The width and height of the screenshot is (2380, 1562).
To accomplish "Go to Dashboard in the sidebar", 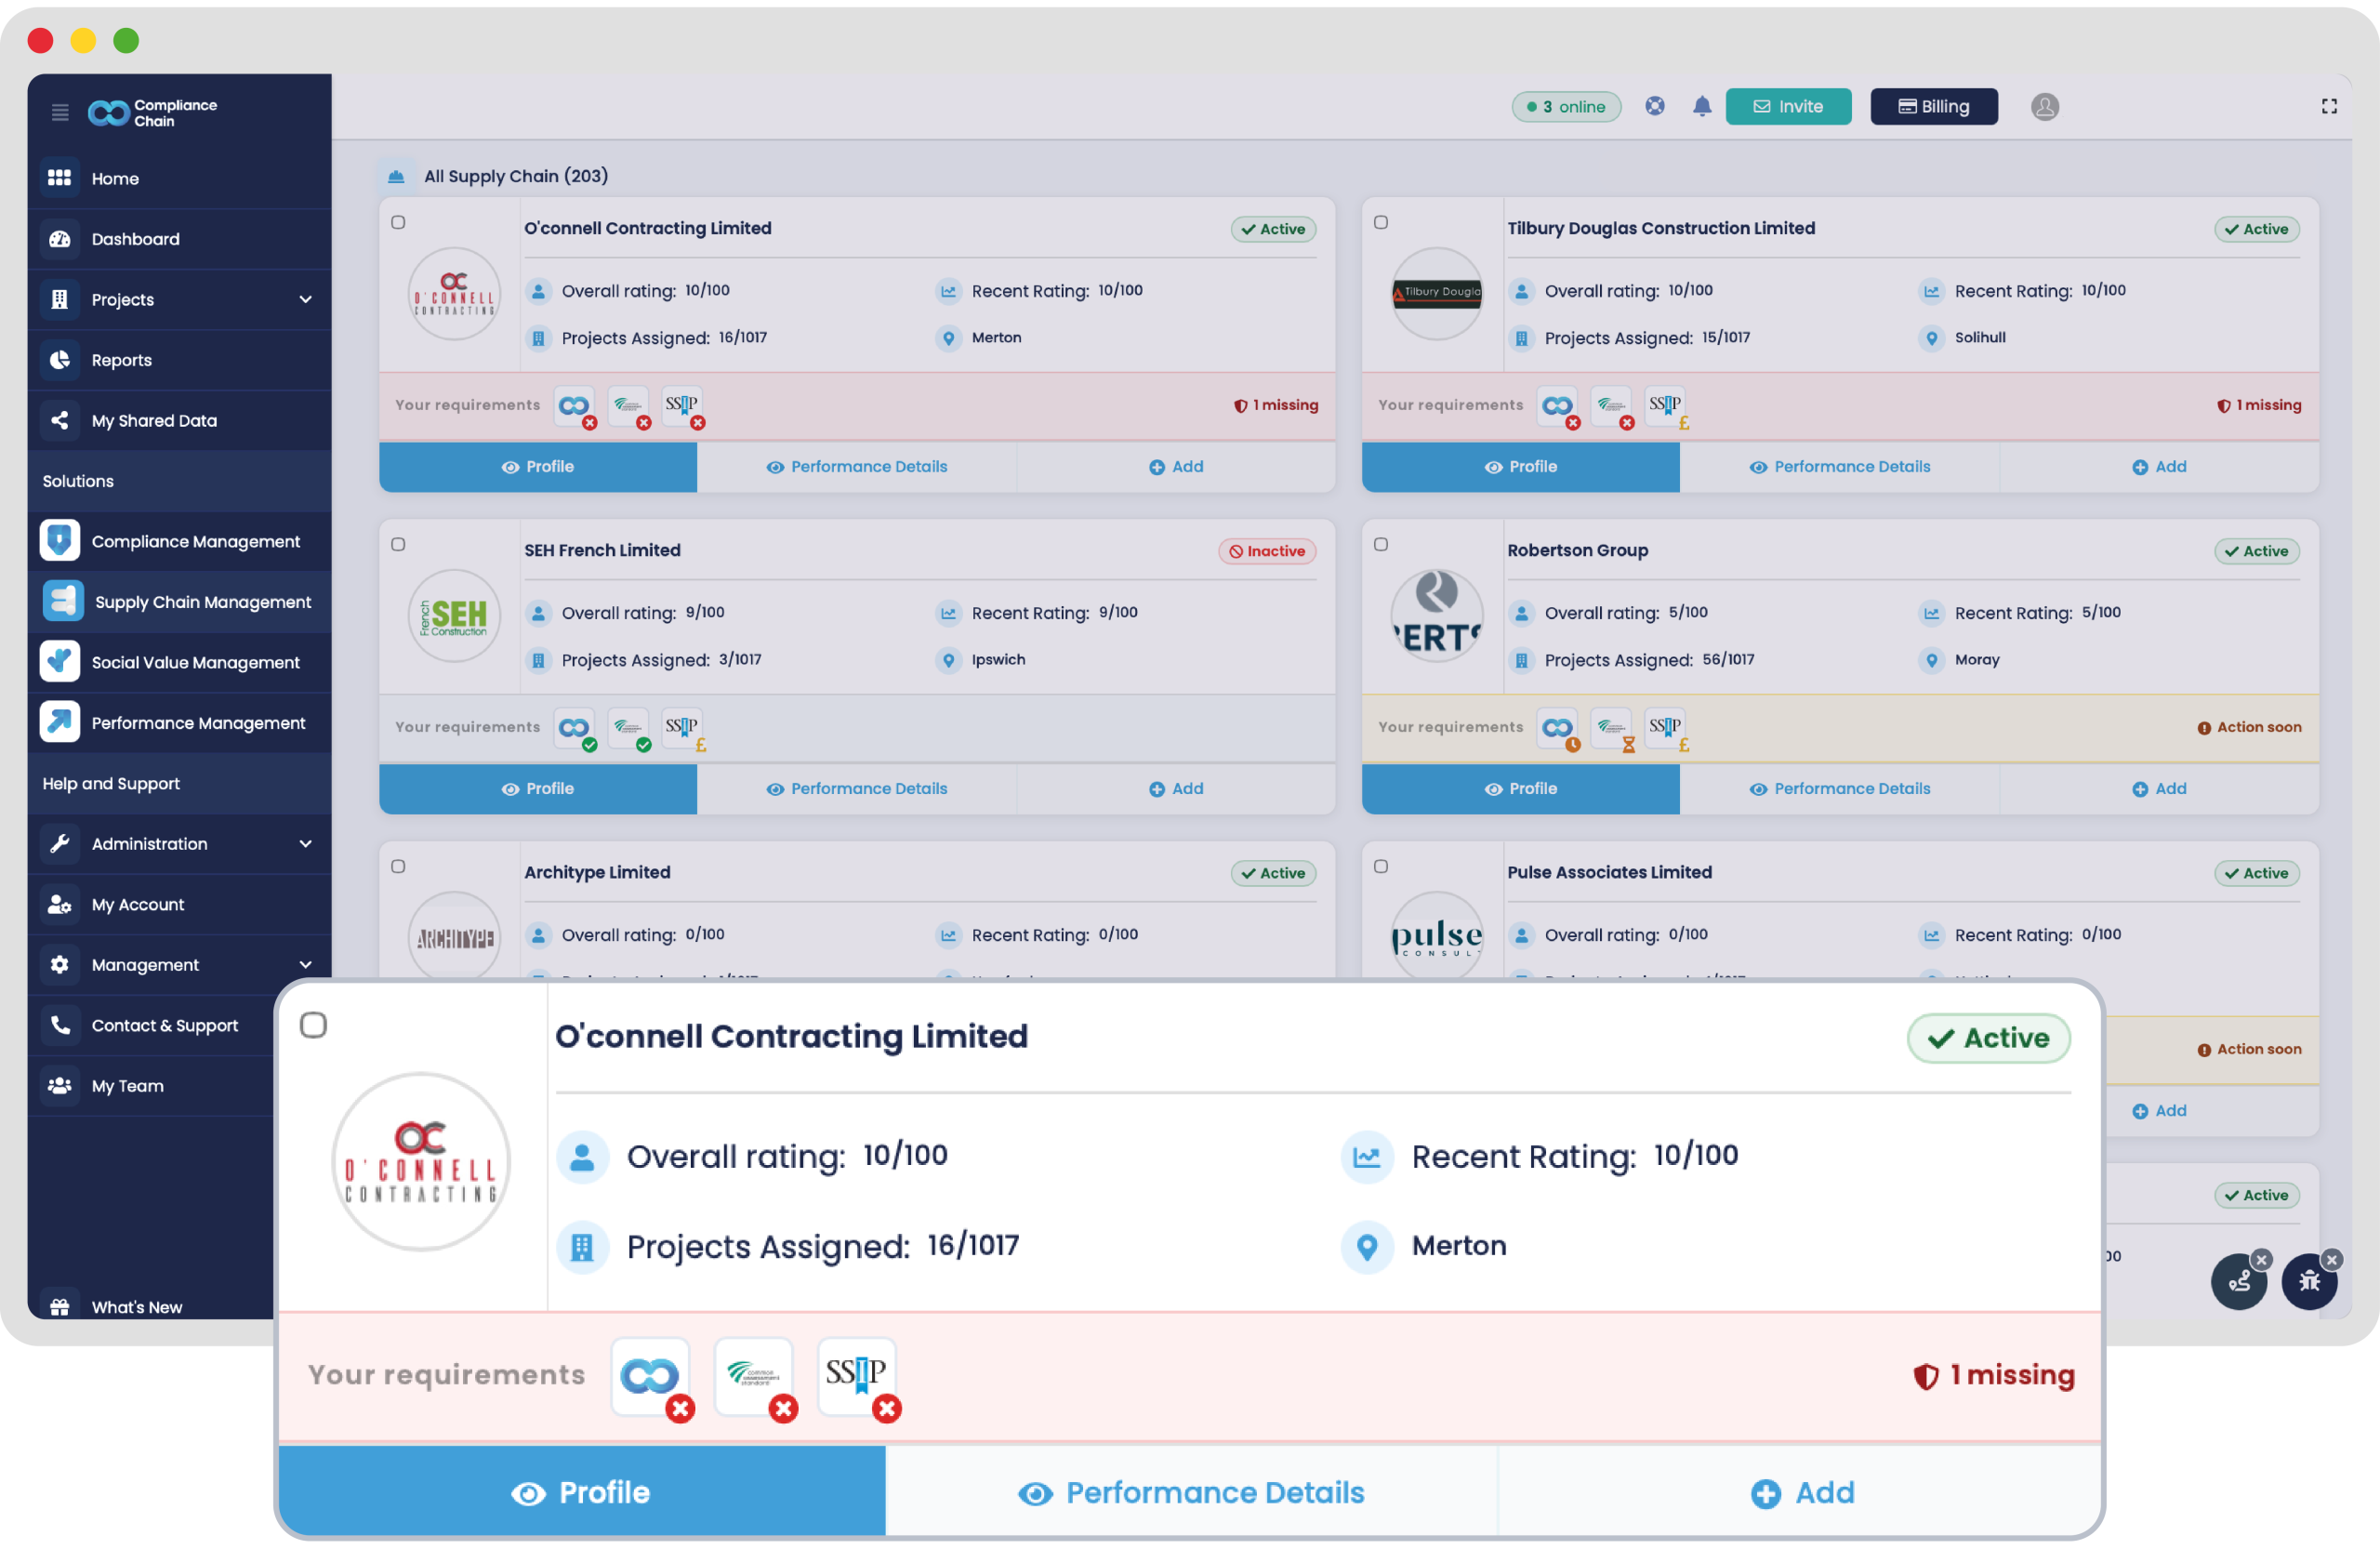I will tap(180, 239).
